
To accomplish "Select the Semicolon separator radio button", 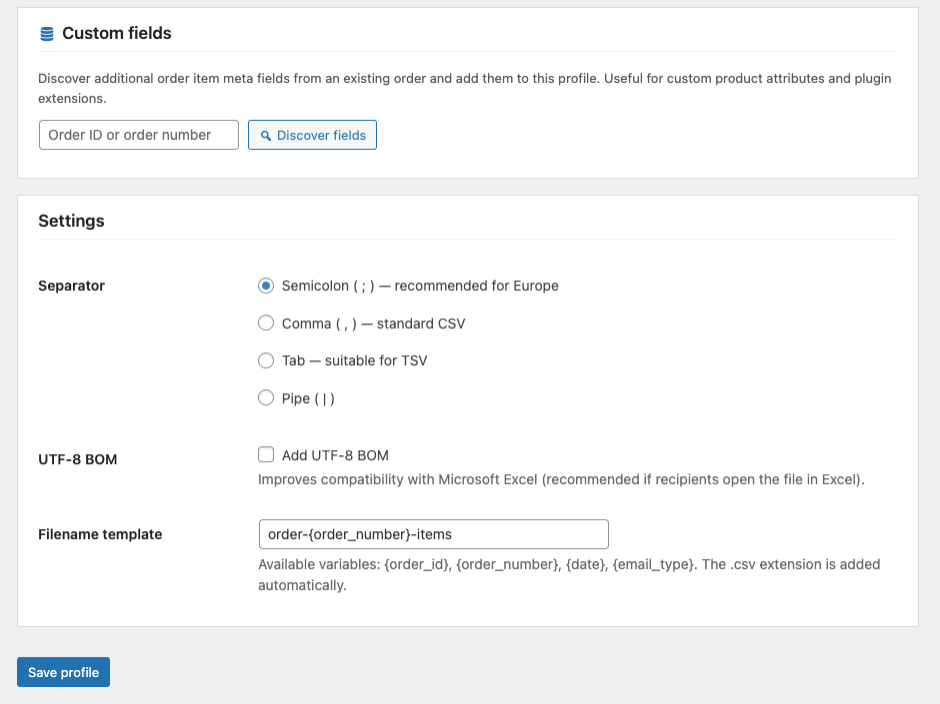I will [x=266, y=286].
